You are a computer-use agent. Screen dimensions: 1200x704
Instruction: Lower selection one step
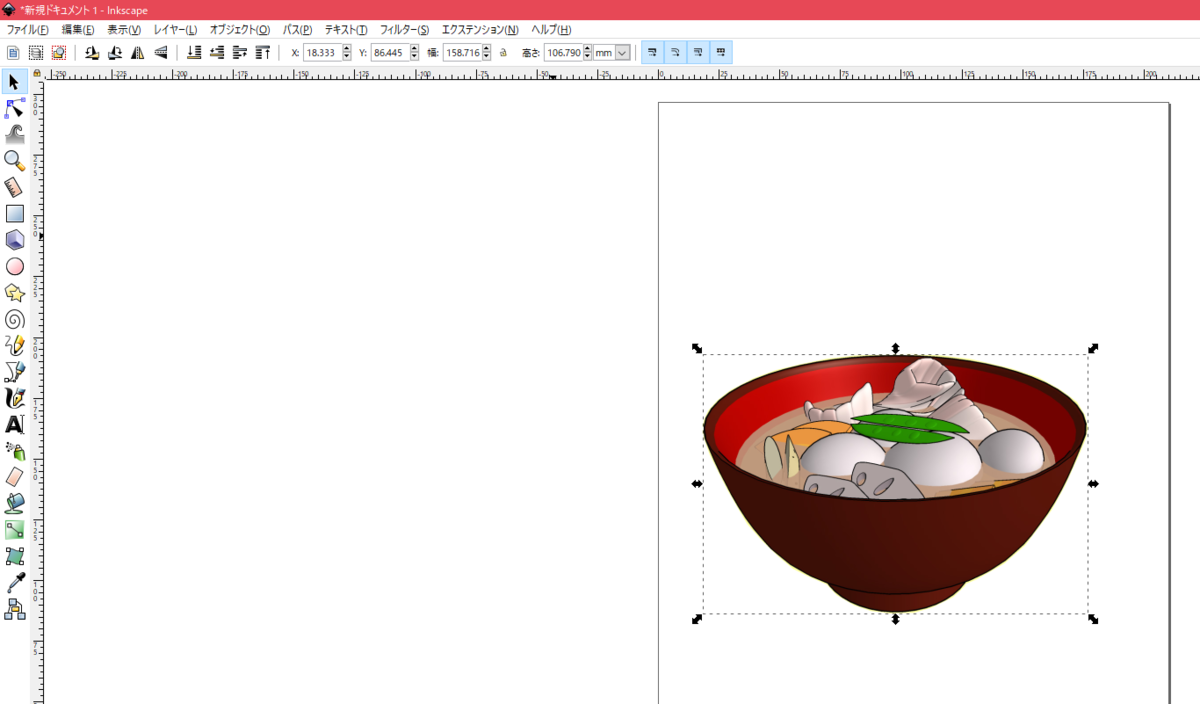[217, 52]
